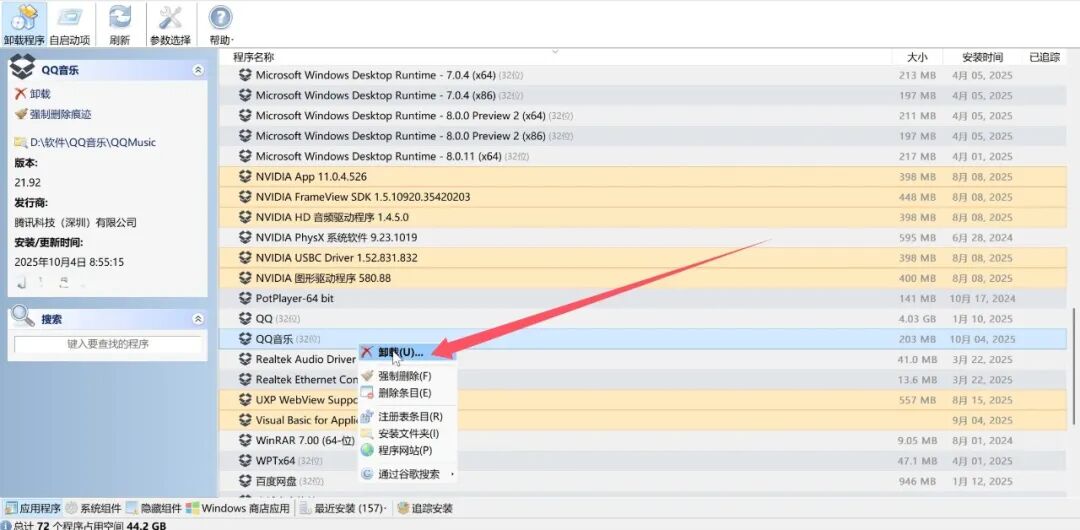Click the Windows 商店应用 logo icon
The width and height of the screenshot is (1080, 530).
tap(192, 509)
